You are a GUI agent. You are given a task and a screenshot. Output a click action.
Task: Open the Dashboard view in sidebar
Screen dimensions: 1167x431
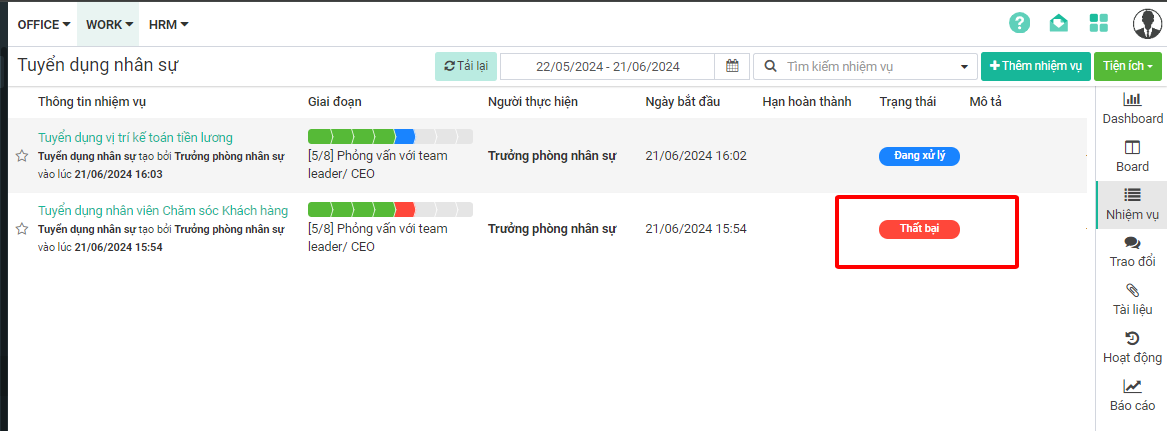[1132, 108]
